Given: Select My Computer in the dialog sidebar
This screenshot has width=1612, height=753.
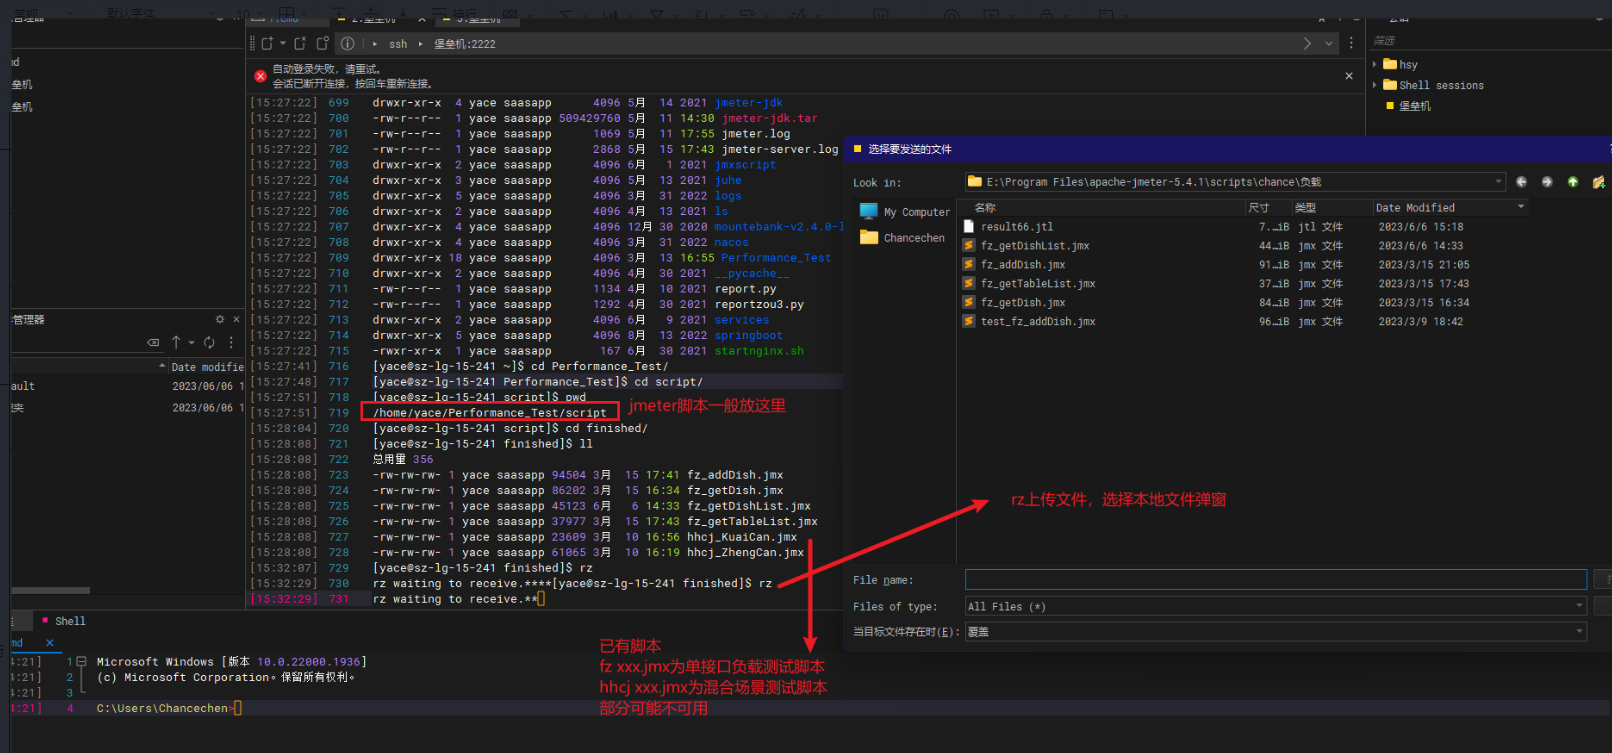Looking at the screenshot, I should coord(905,212).
